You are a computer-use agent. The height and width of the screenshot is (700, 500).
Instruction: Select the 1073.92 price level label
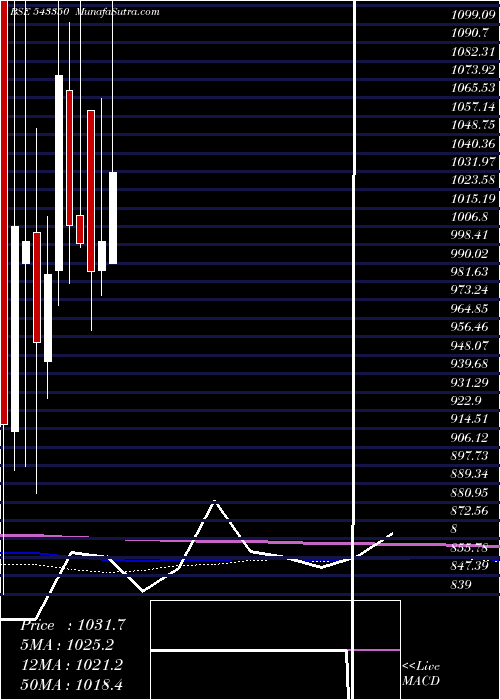473,70
